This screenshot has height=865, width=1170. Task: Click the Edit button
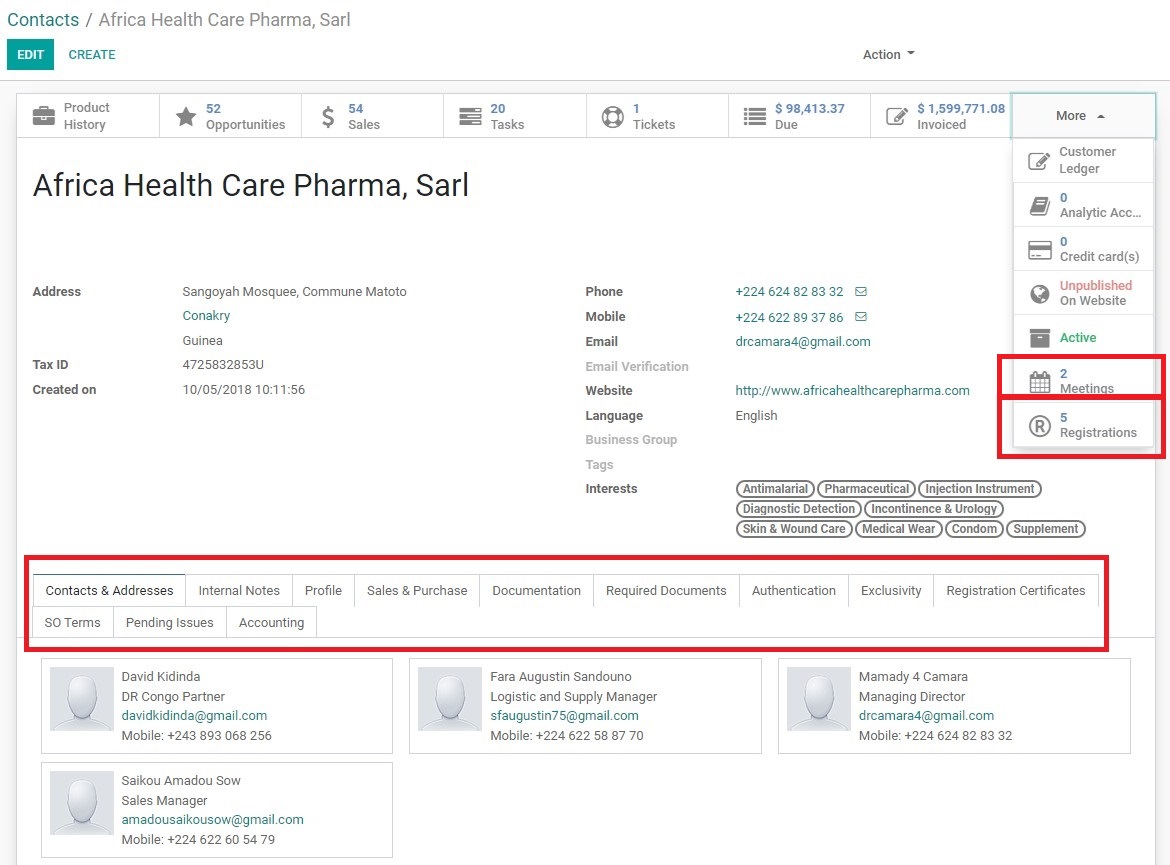[31, 54]
